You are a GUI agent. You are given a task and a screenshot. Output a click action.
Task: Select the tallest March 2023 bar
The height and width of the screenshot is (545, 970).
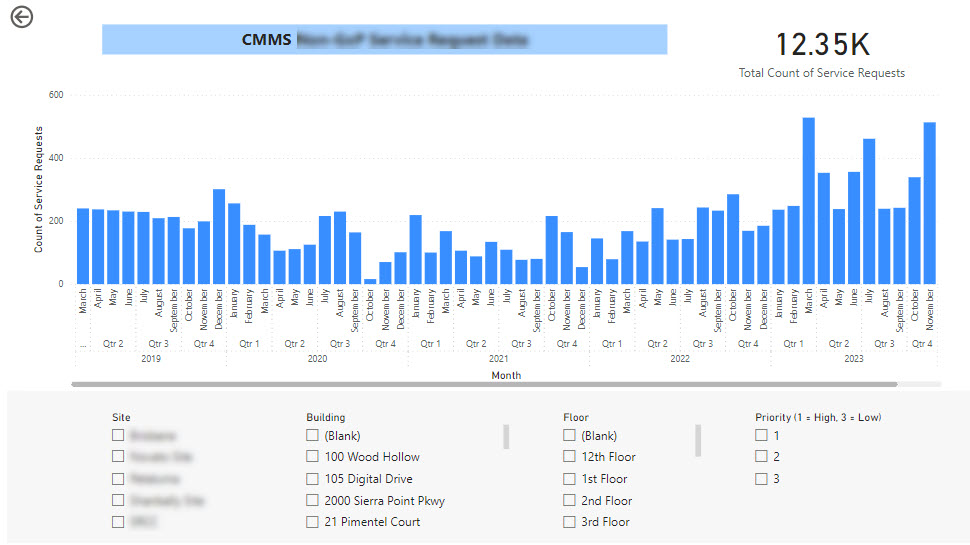[x=808, y=201]
